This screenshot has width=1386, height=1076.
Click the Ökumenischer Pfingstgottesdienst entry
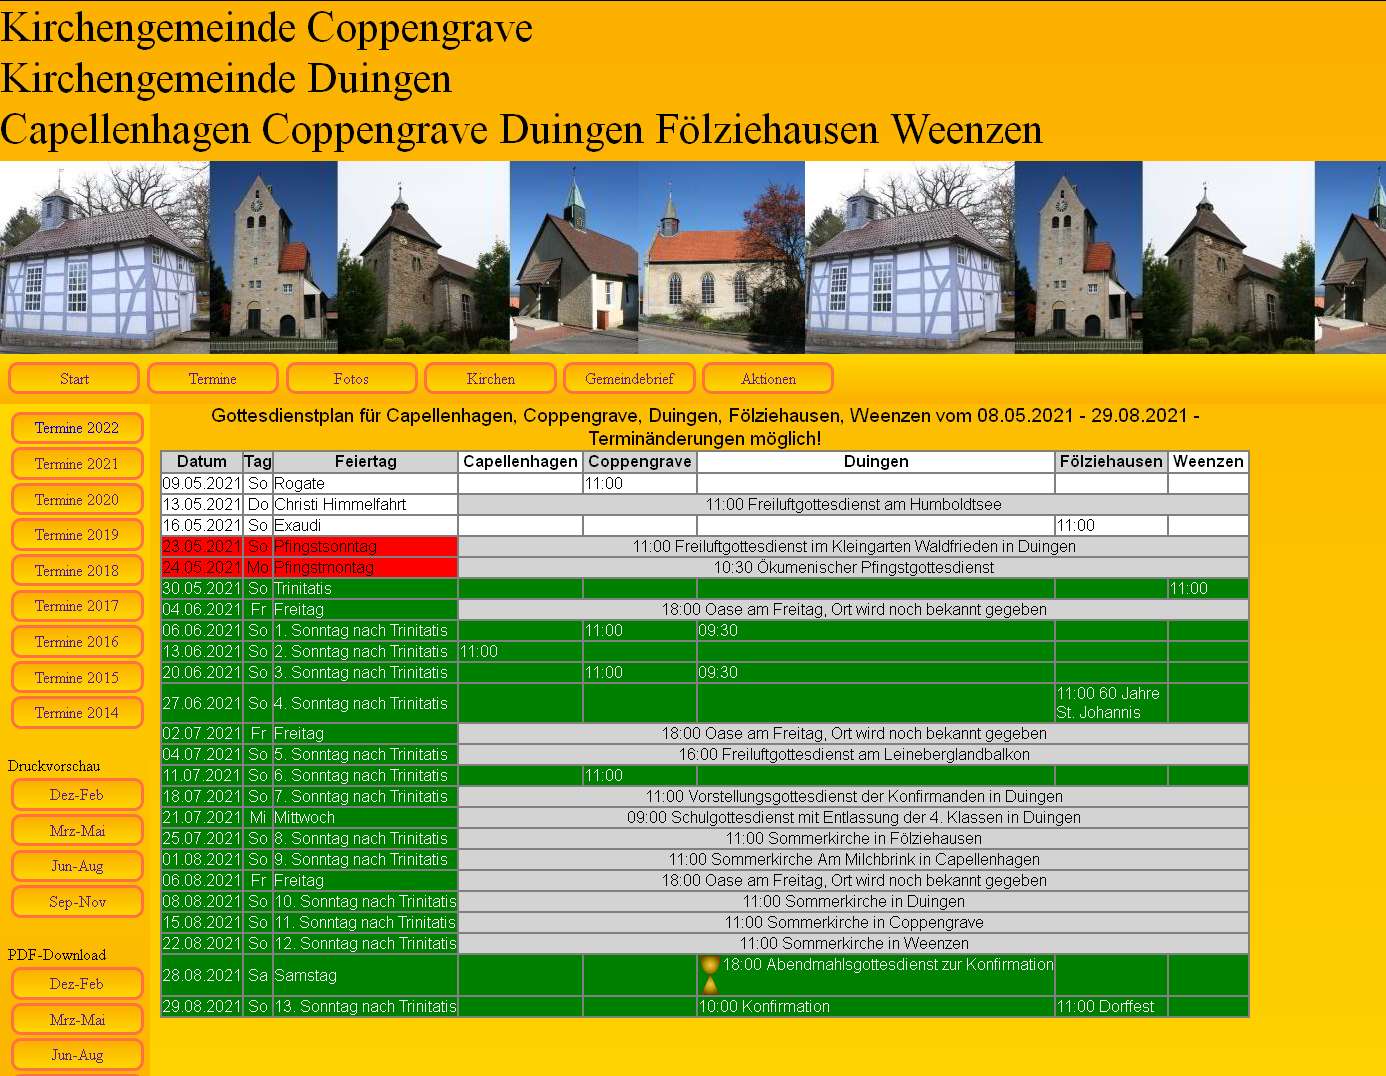click(853, 567)
